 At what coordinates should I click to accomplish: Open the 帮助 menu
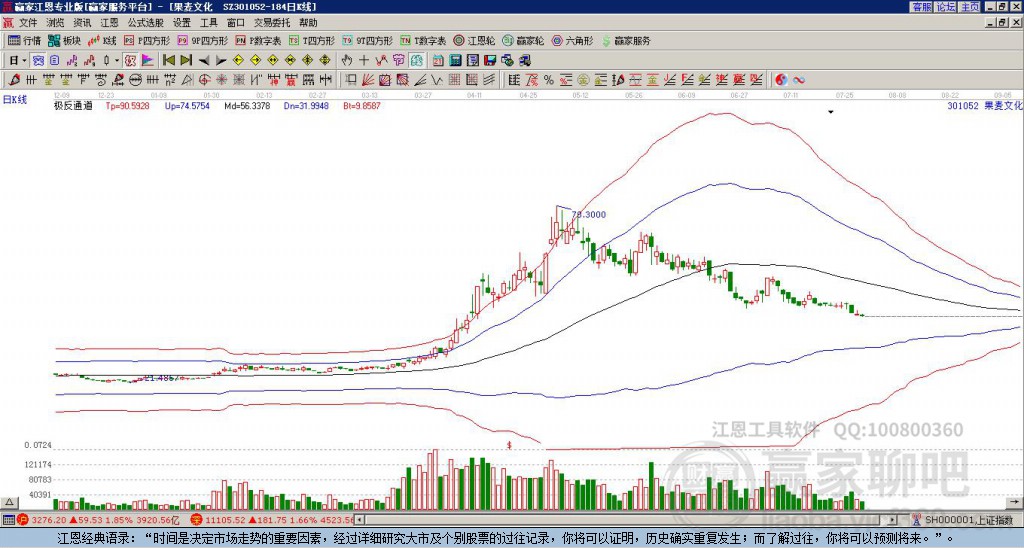click(308, 23)
